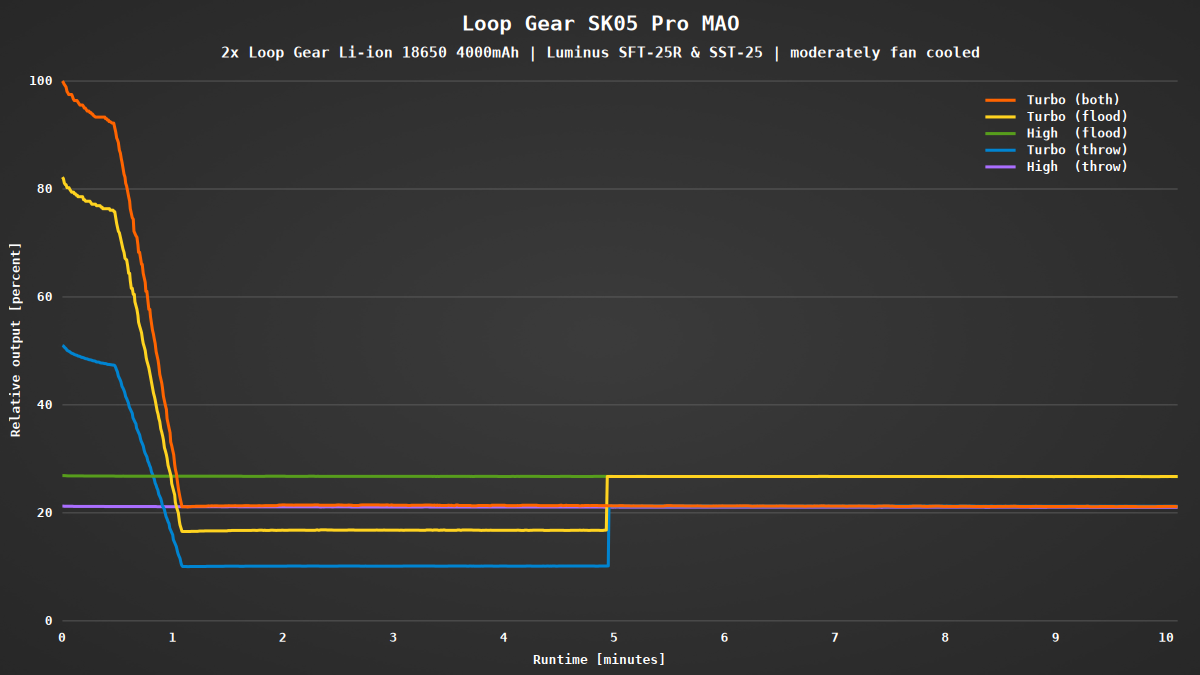Click the y-axis tick label 60

[x=44, y=297]
